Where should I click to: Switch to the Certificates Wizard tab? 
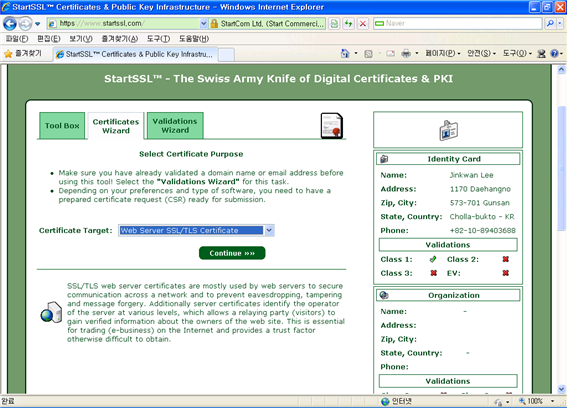[x=116, y=126]
